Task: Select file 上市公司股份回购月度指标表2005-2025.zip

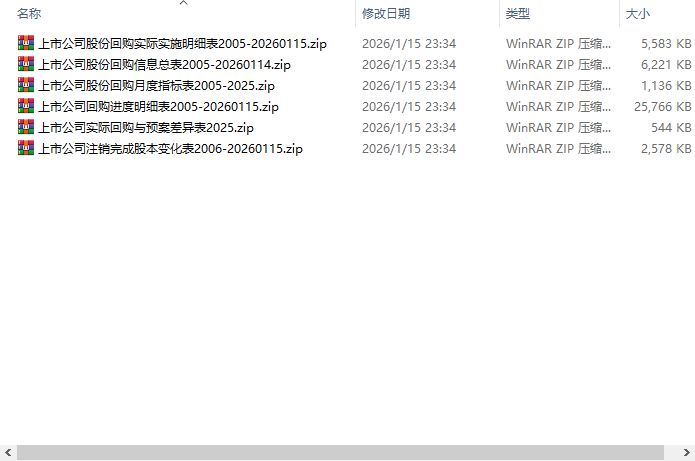Action: [156, 86]
